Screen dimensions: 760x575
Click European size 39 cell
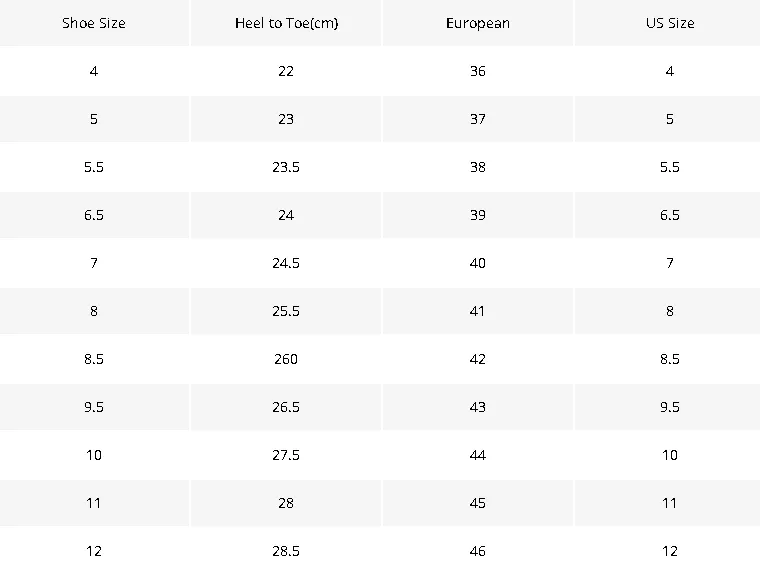coord(478,215)
